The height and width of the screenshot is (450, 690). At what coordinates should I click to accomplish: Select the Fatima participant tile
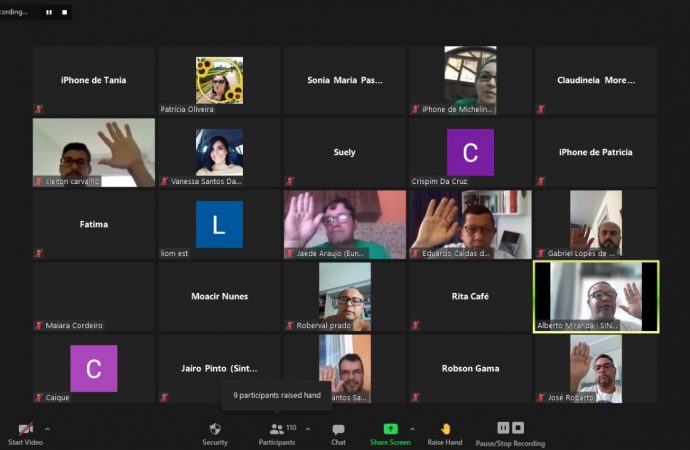point(94,224)
